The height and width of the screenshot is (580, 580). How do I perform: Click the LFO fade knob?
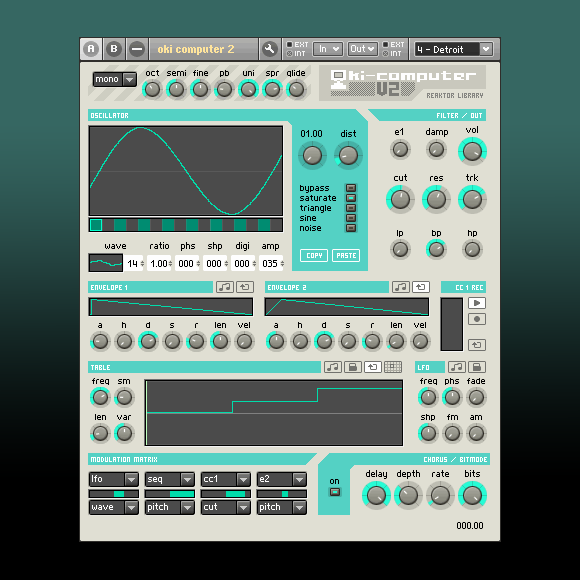point(476,397)
